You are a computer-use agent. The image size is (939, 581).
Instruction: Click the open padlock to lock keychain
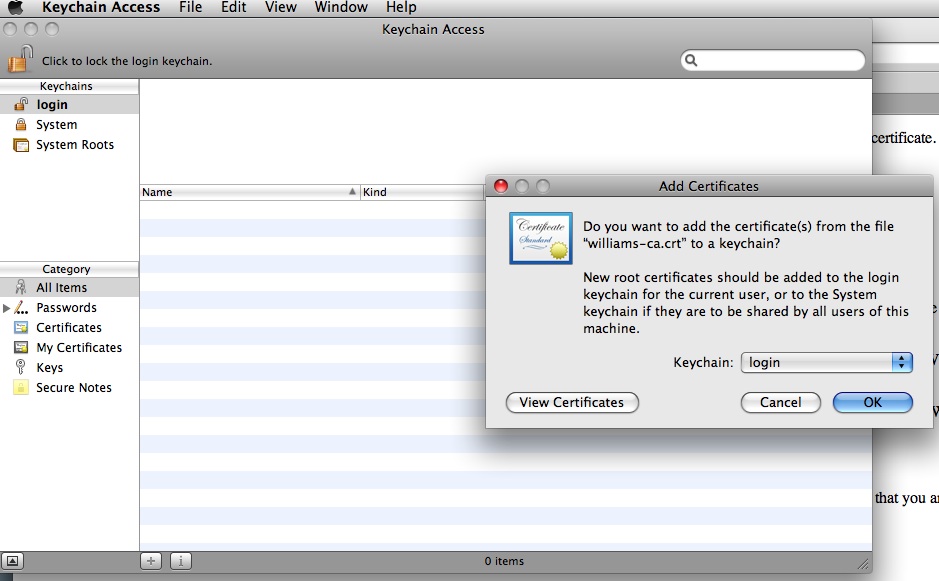coord(20,59)
